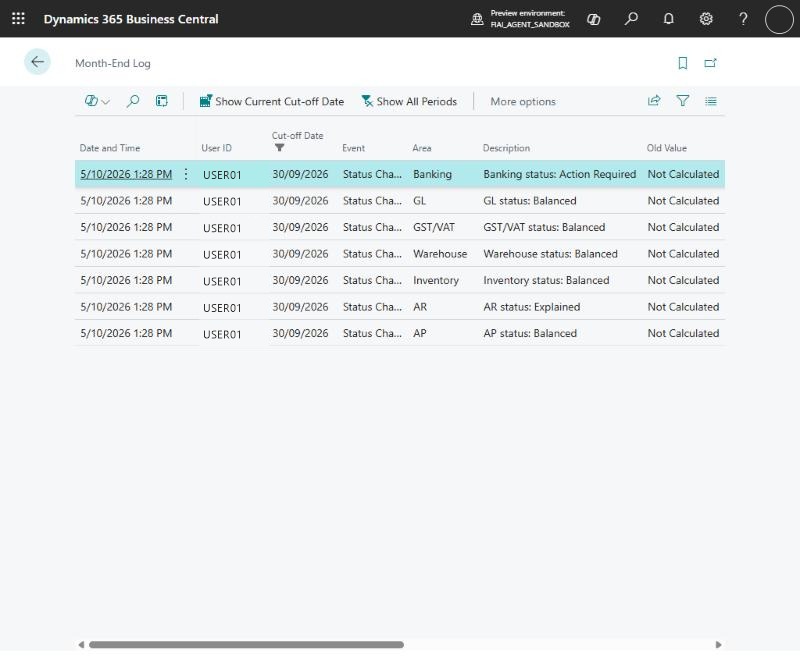Select the 'Warehouse status: Balanced' cell
This screenshot has height=671, width=800.
point(550,254)
